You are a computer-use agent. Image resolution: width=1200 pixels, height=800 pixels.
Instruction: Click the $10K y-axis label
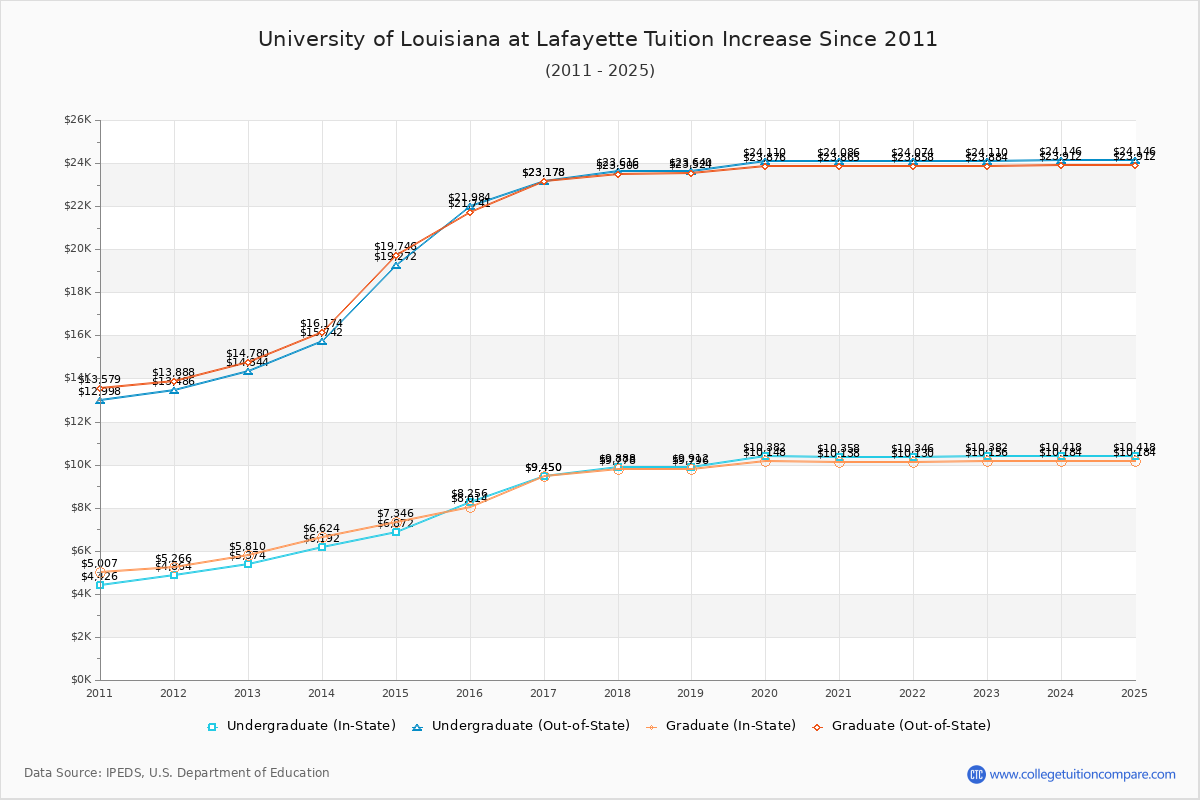(x=78, y=465)
